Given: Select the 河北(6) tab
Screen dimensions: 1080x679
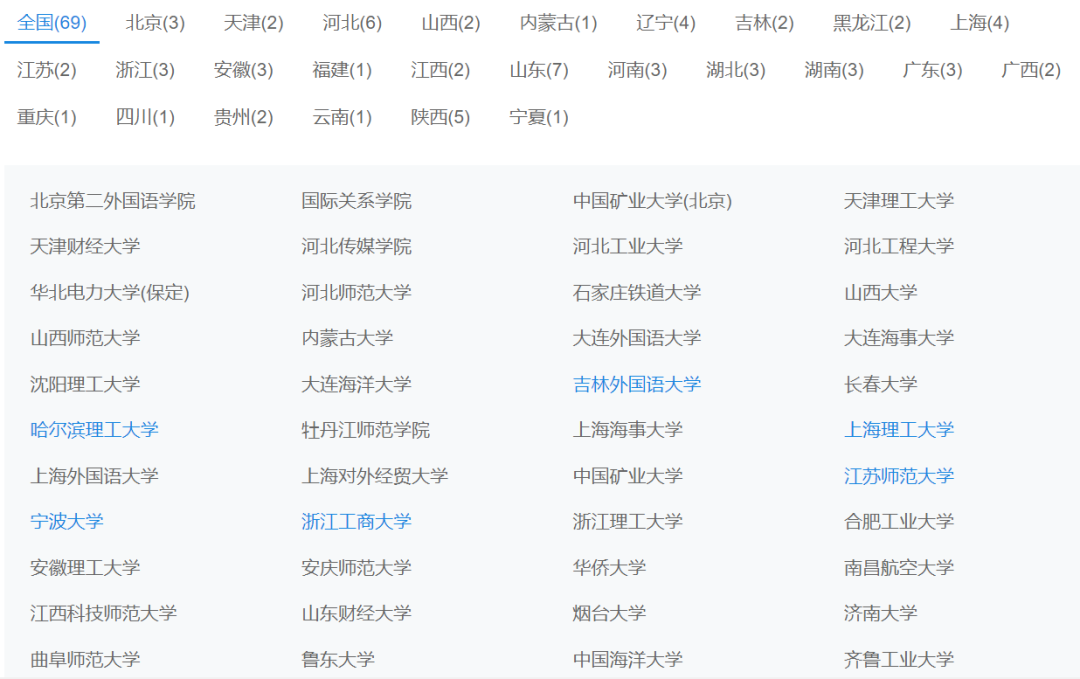Looking at the screenshot, I should pyautogui.click(x=352, y=23).
